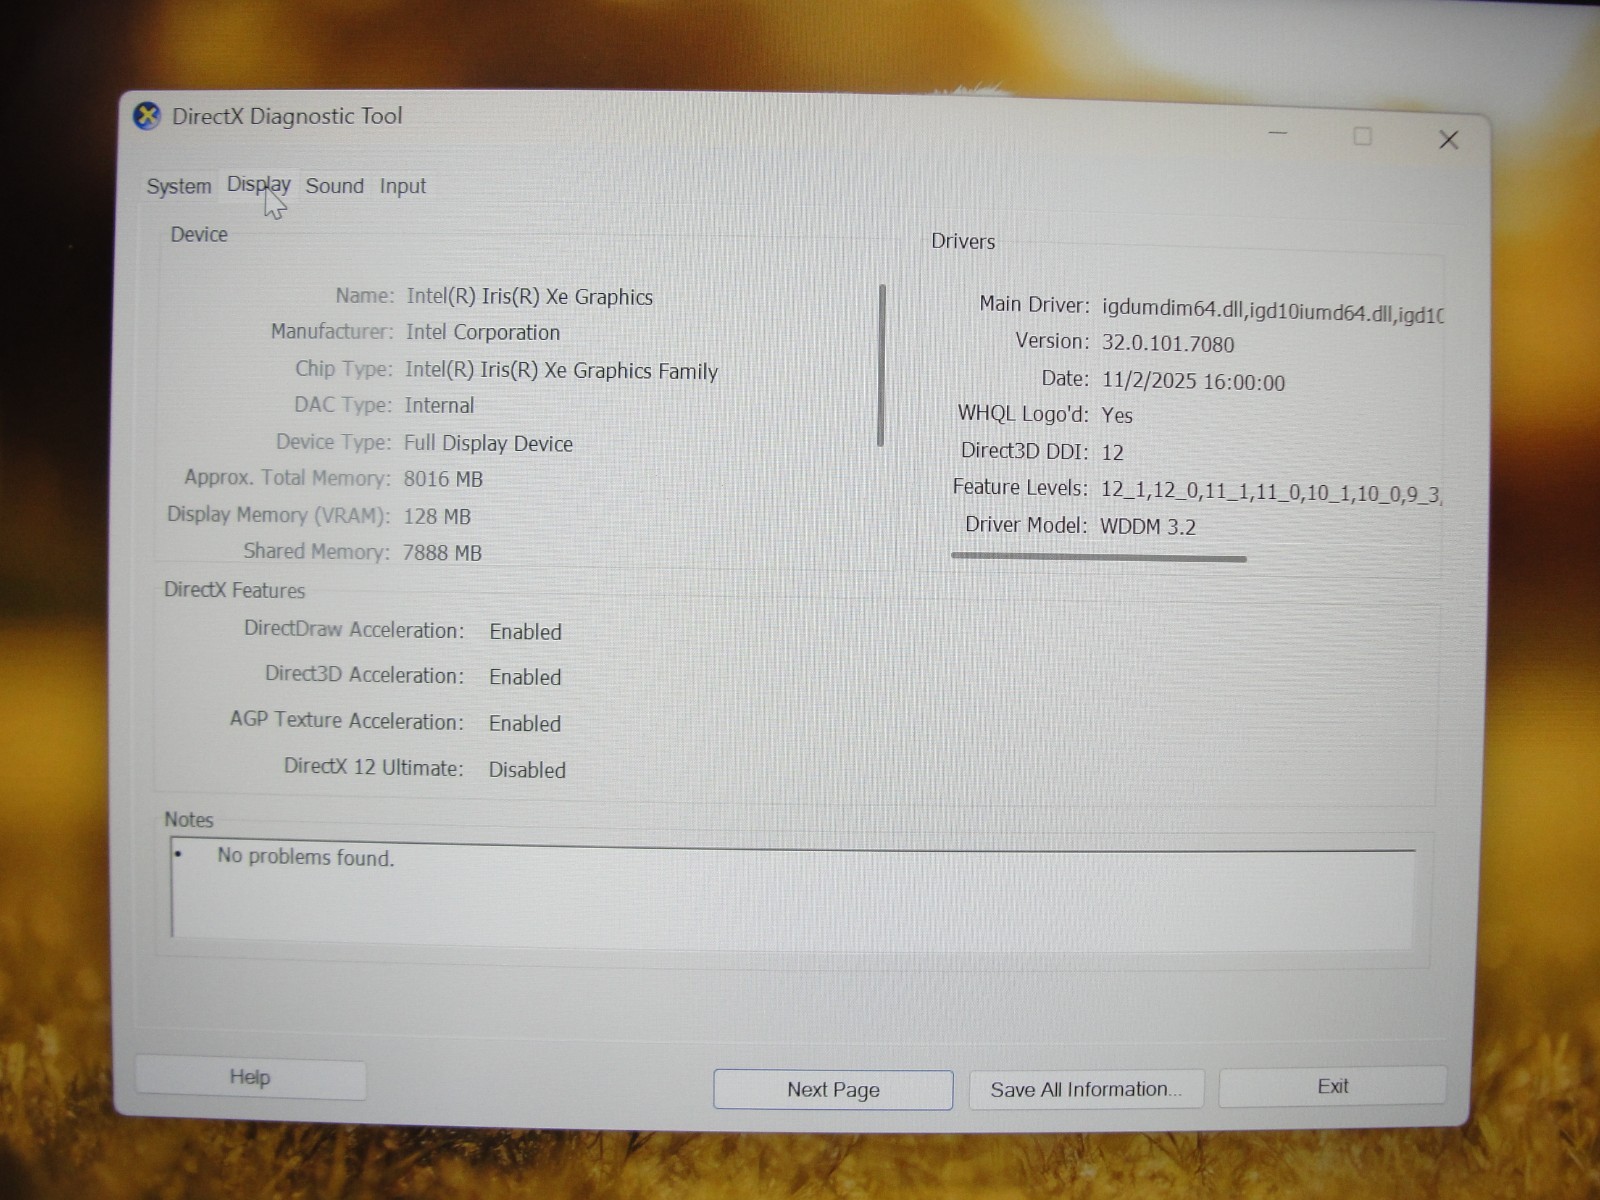The image size is (1600, 1200).
Task: Select the Display tab
Action: (258, 184)
